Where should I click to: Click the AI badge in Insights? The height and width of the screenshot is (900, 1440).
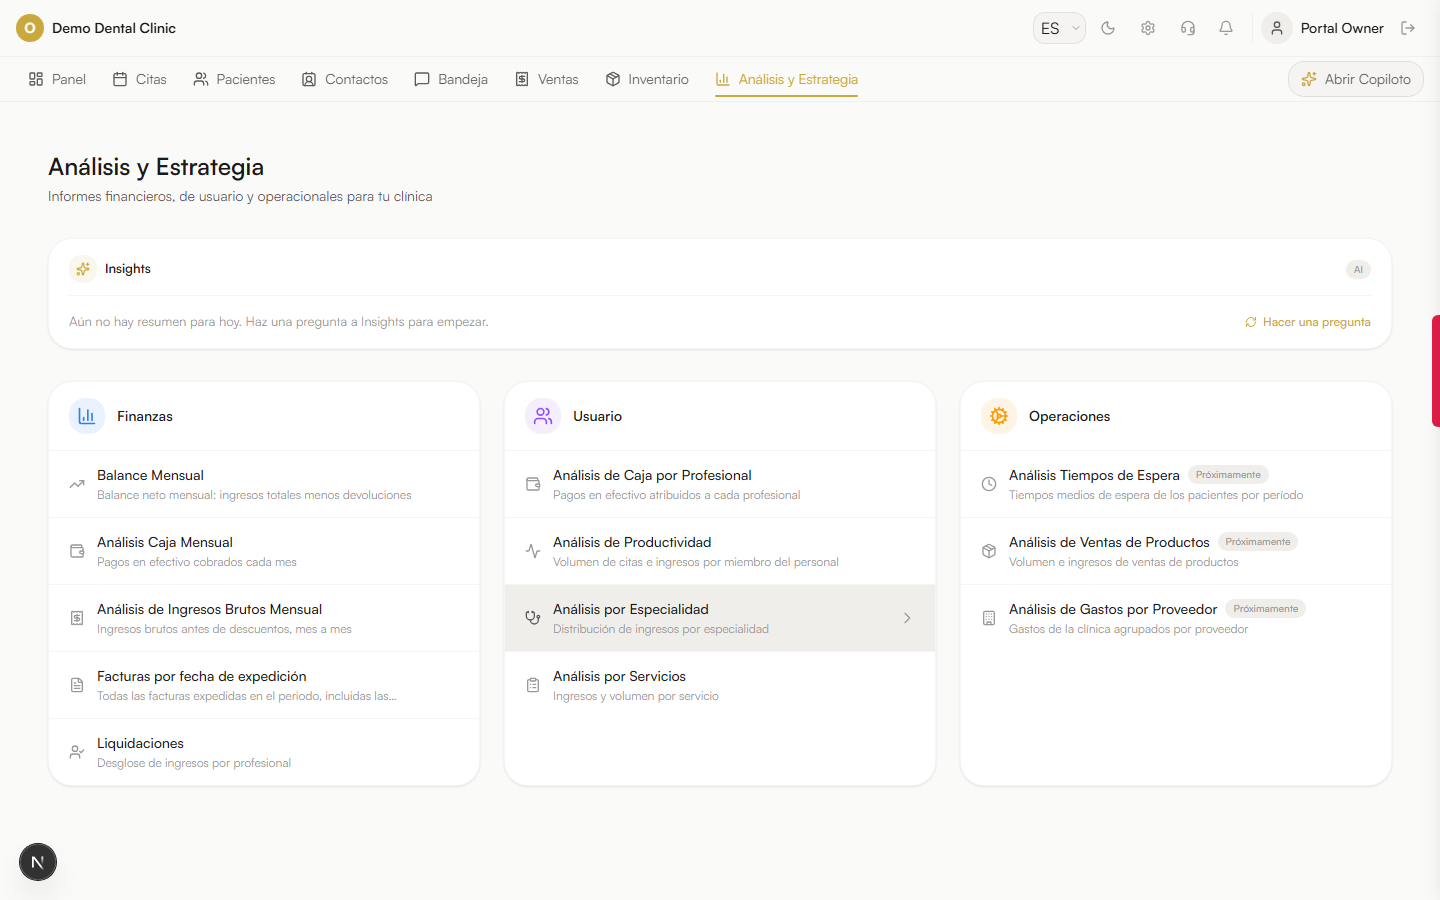pyautogui.click(x=1358, y=269)
